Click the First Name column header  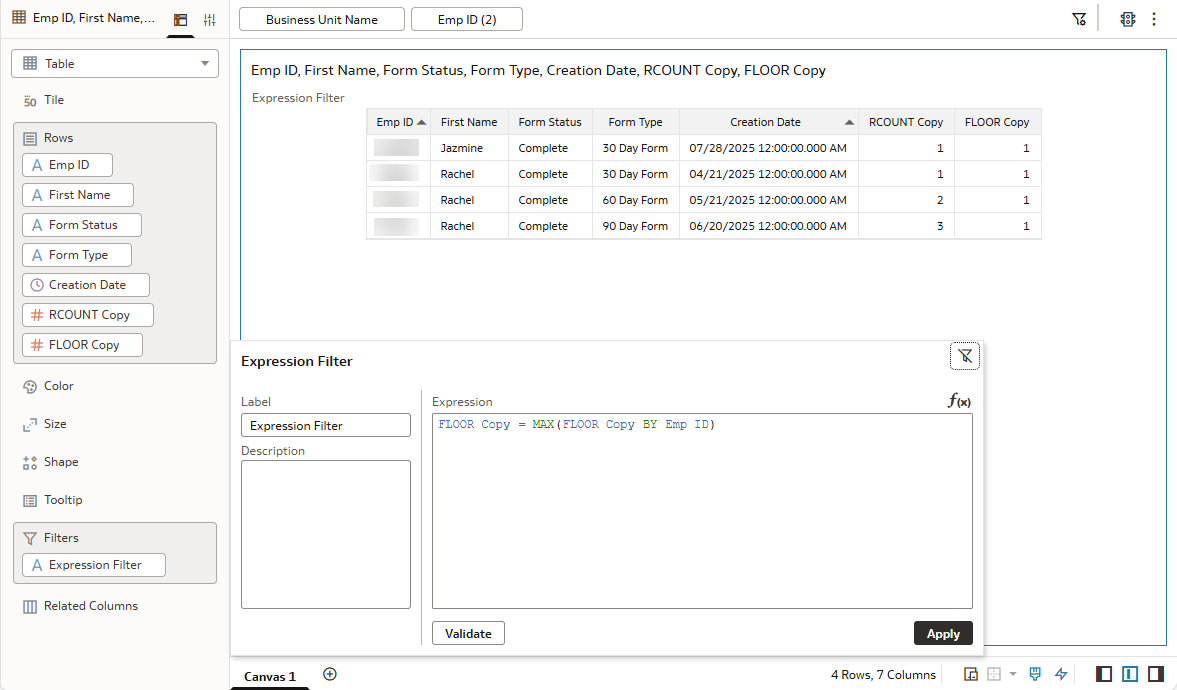point(469,122)
